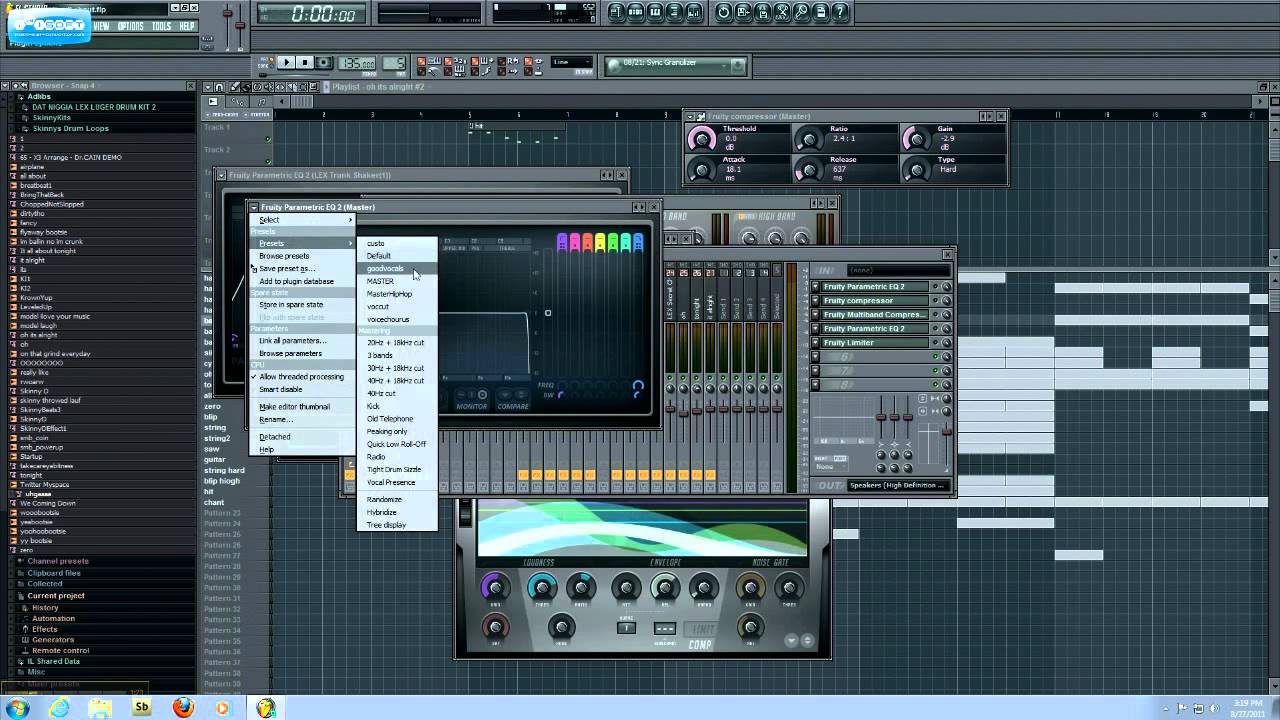
Task: Click COMP button in Maximus plugin
Action: tap(700, 645)
